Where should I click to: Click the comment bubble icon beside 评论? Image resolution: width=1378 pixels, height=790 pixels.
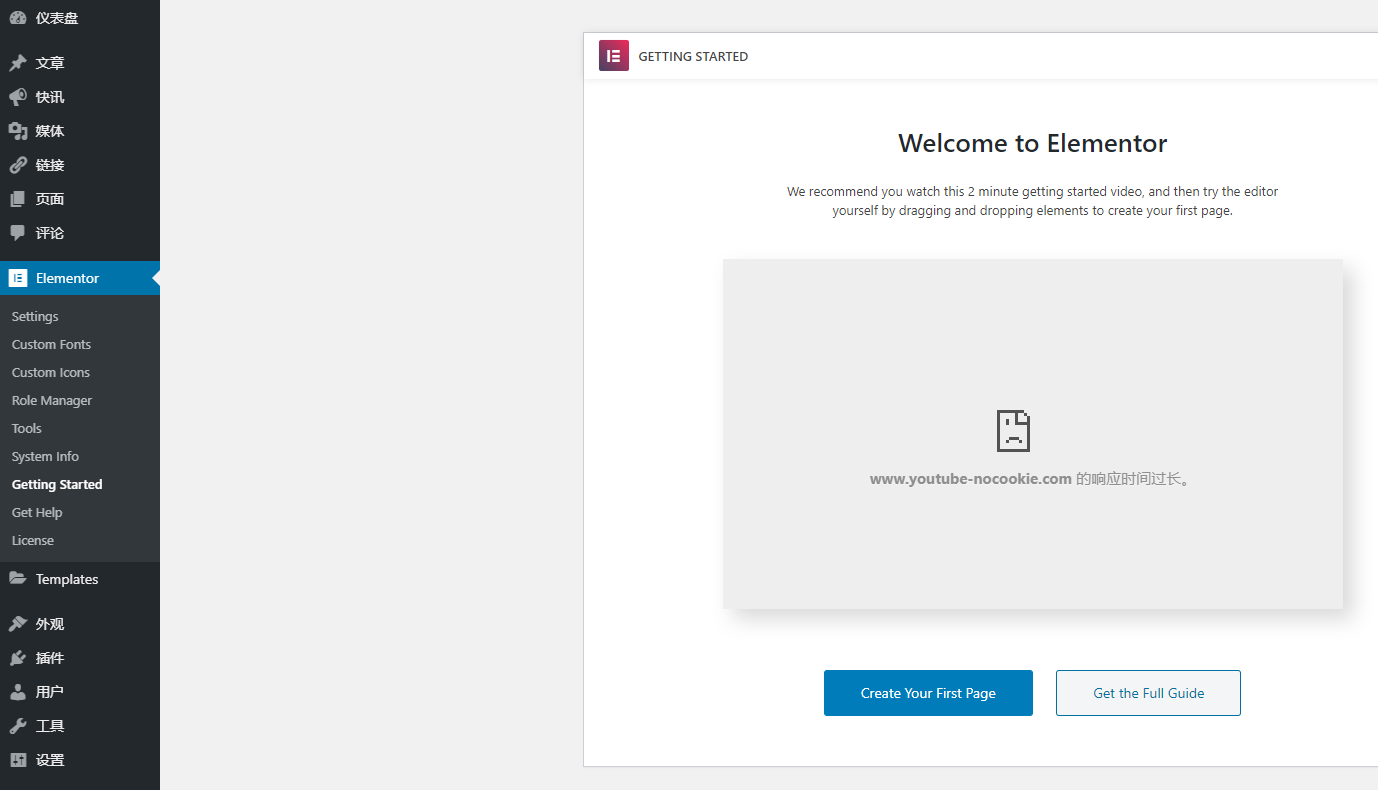click(18, 233)
